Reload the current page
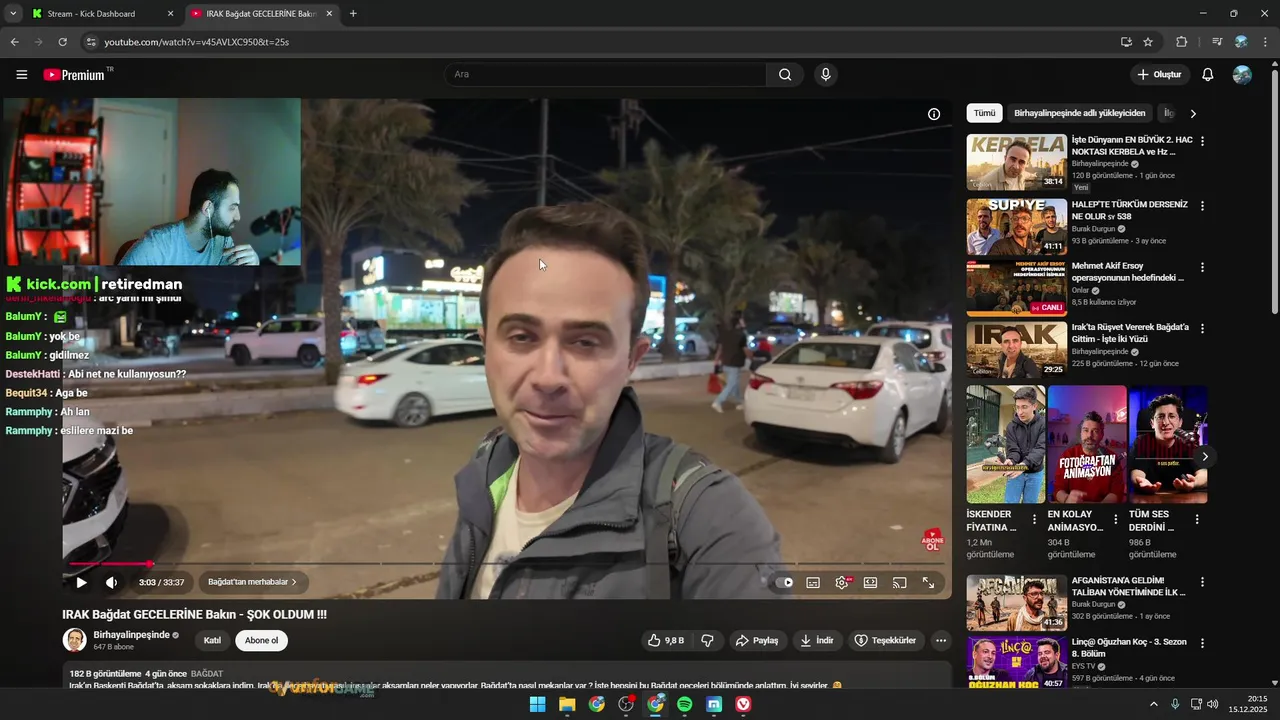This screenshot has width=1280, height=720. pos(62,42)
